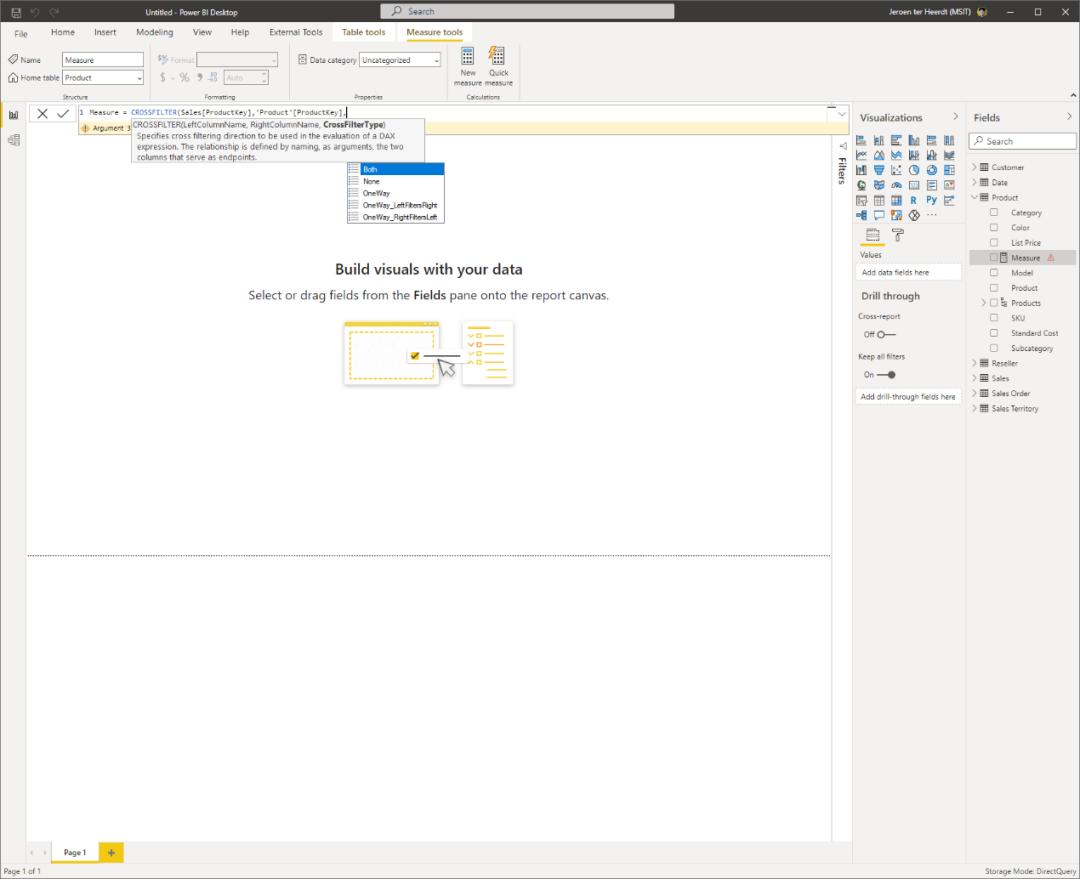Open the External Tools ribbon tab

point(295,31)
